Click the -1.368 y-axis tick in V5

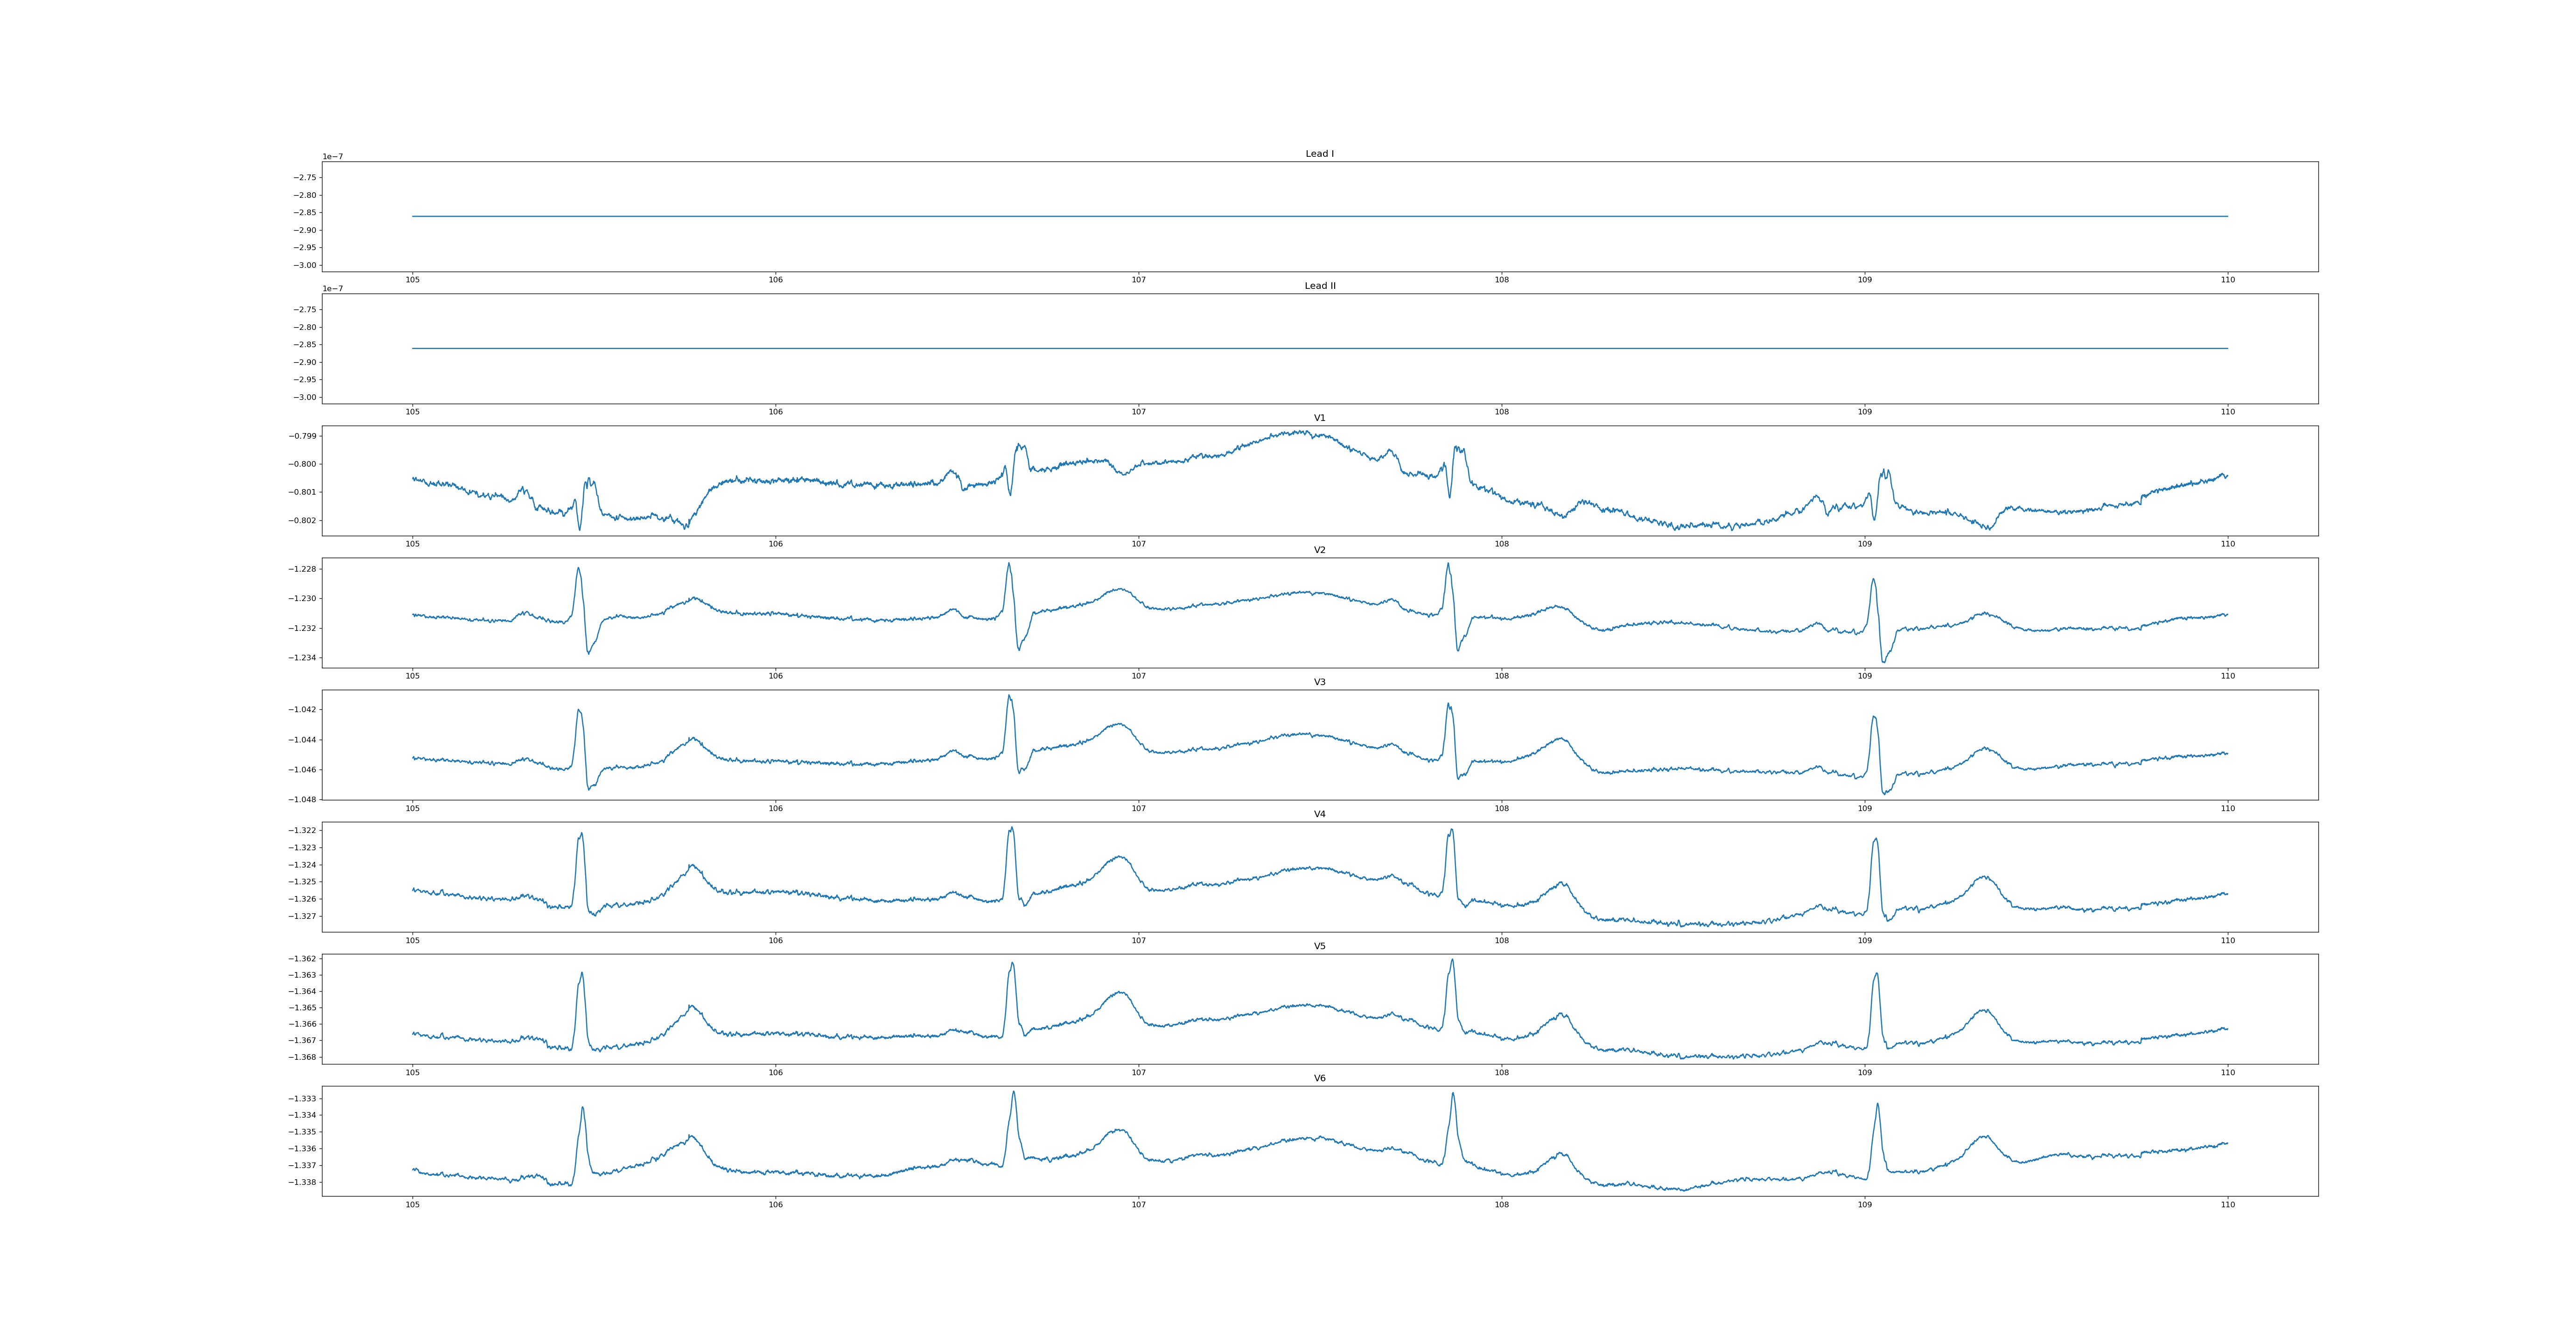[x=303, y=1057]
